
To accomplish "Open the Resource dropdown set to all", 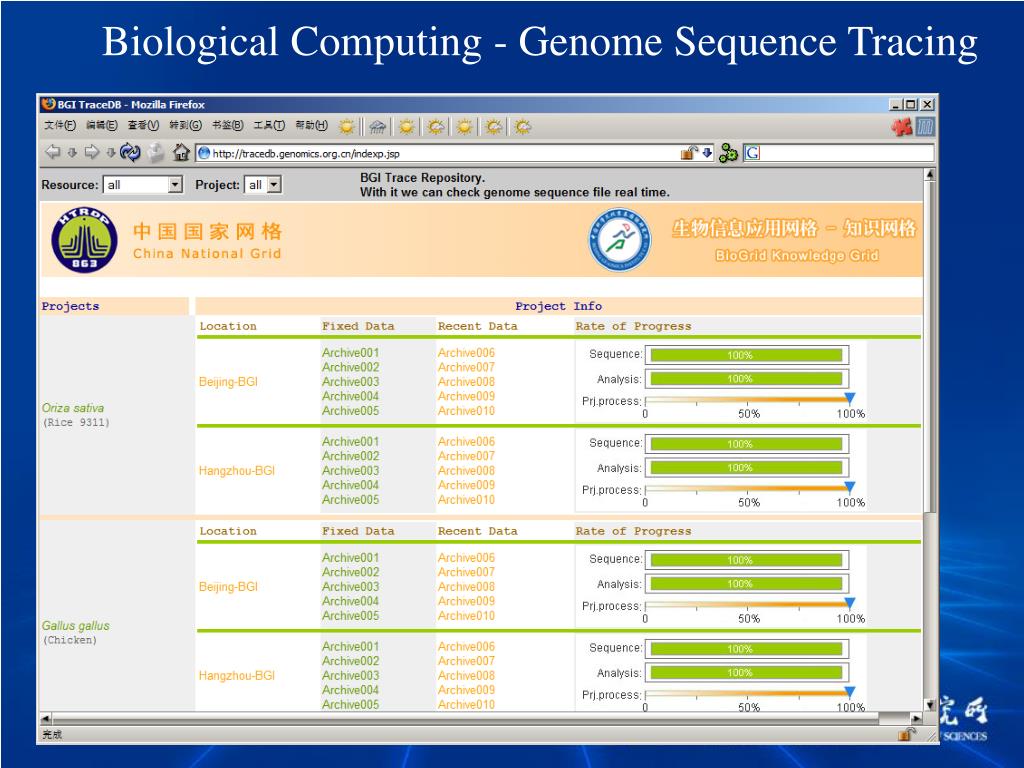I will coord(142,185).
